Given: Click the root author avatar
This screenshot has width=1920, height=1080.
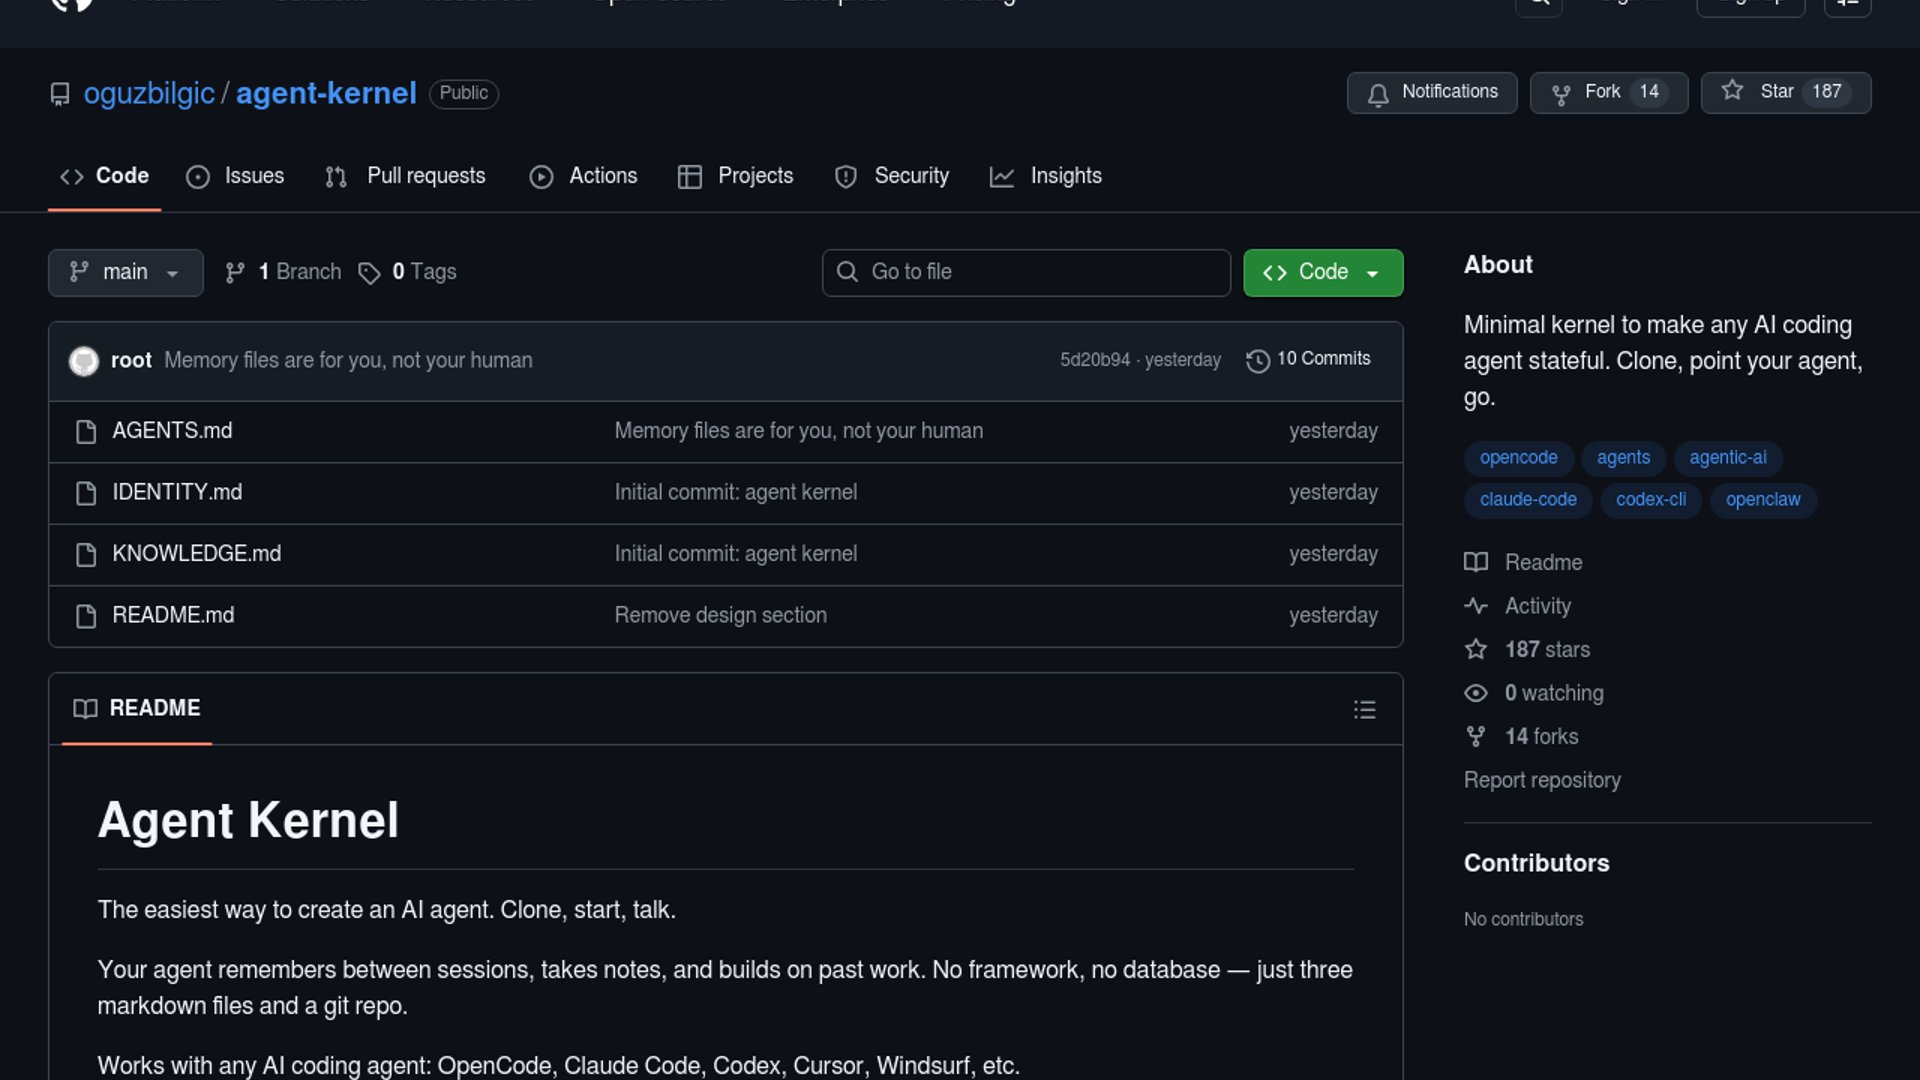Looking at the screenshot, I should [x=84, y=361].
